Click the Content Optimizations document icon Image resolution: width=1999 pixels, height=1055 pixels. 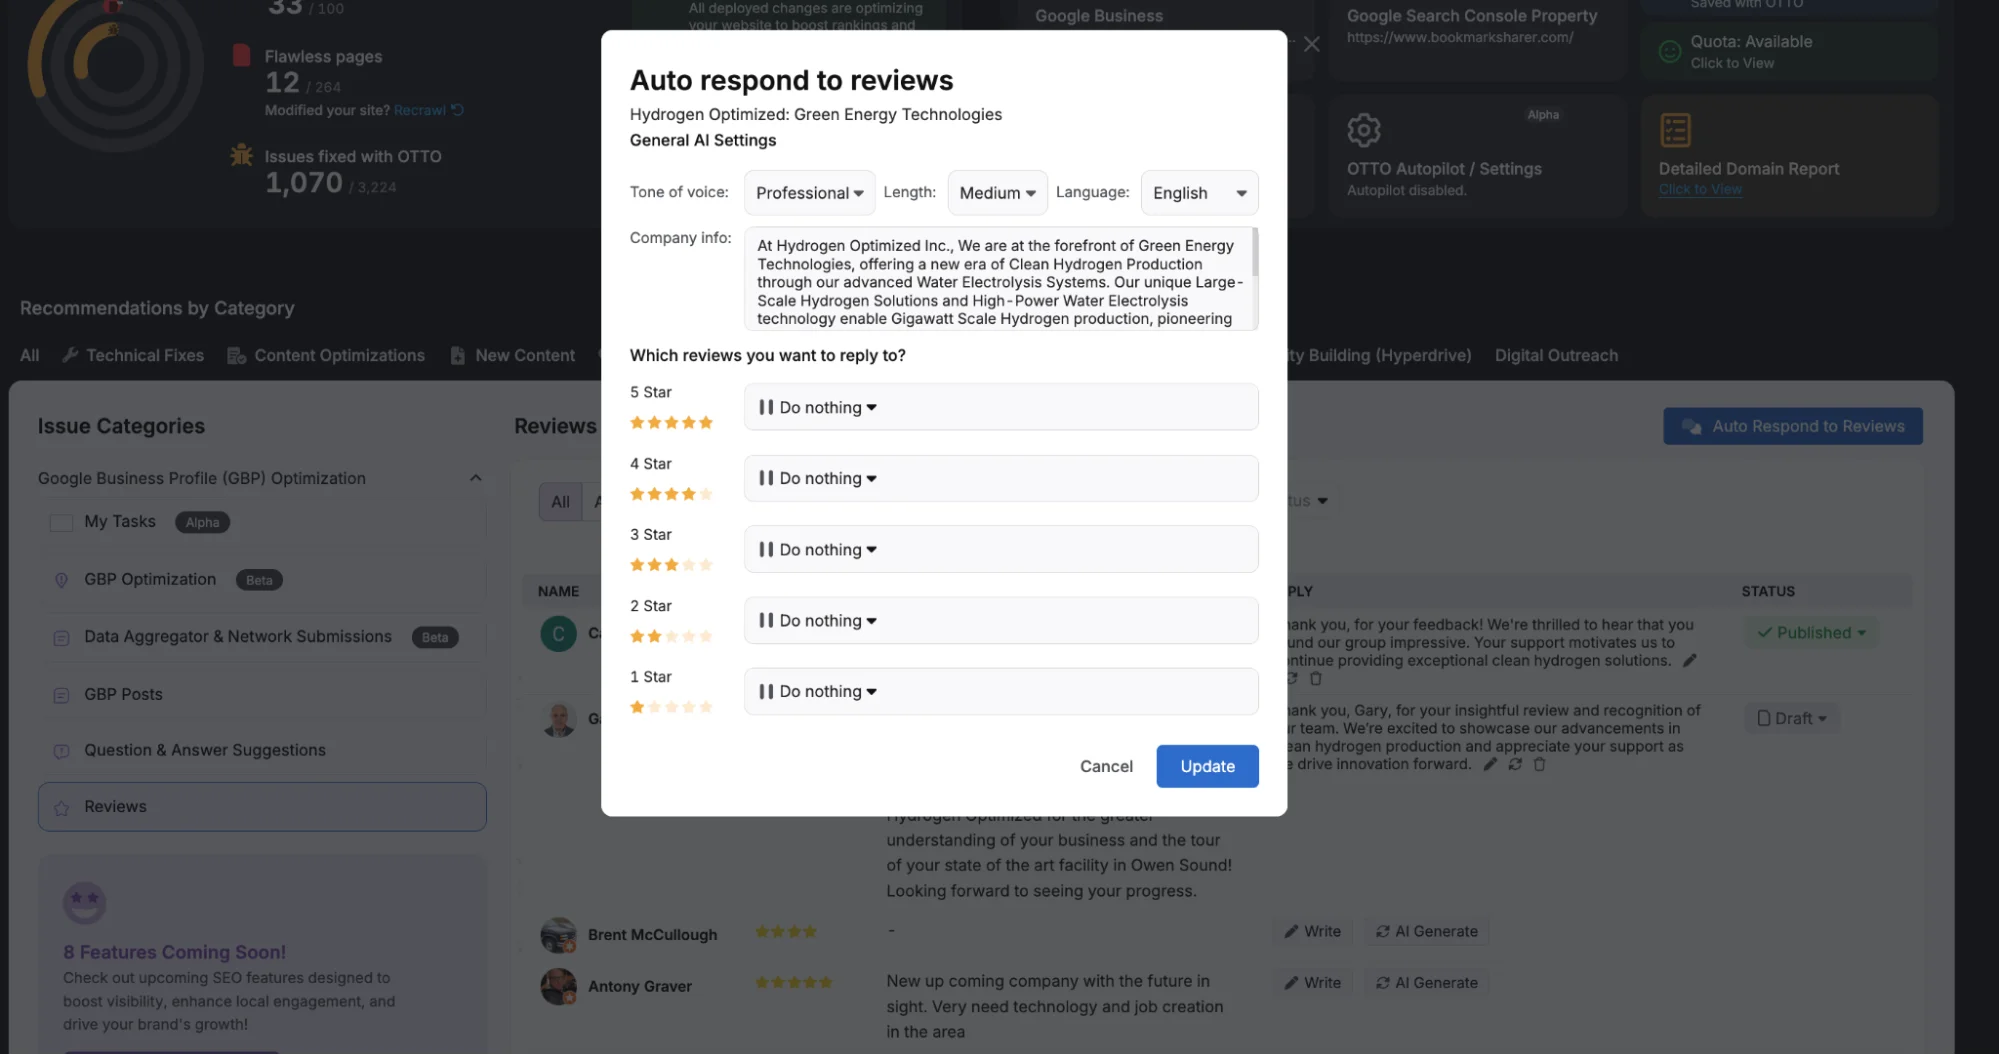pyautogui.click(x=236, y=355)
